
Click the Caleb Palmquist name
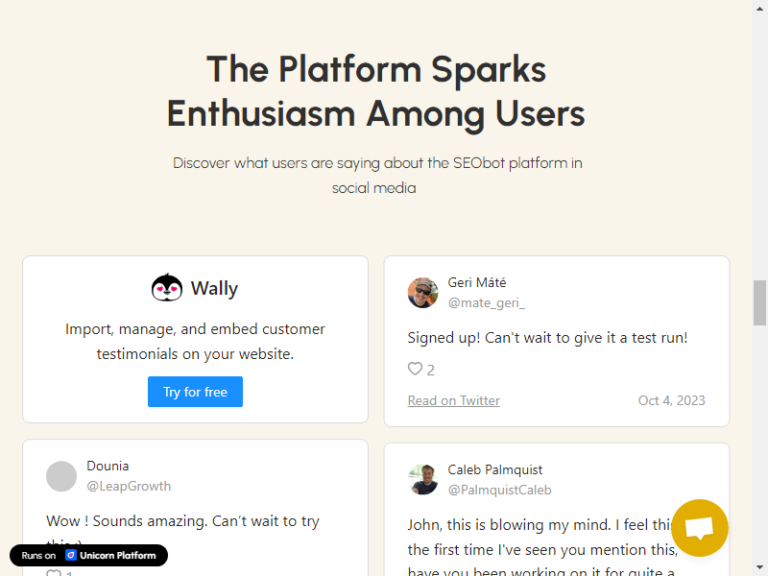pyautogui.click(x=495, y=470)
